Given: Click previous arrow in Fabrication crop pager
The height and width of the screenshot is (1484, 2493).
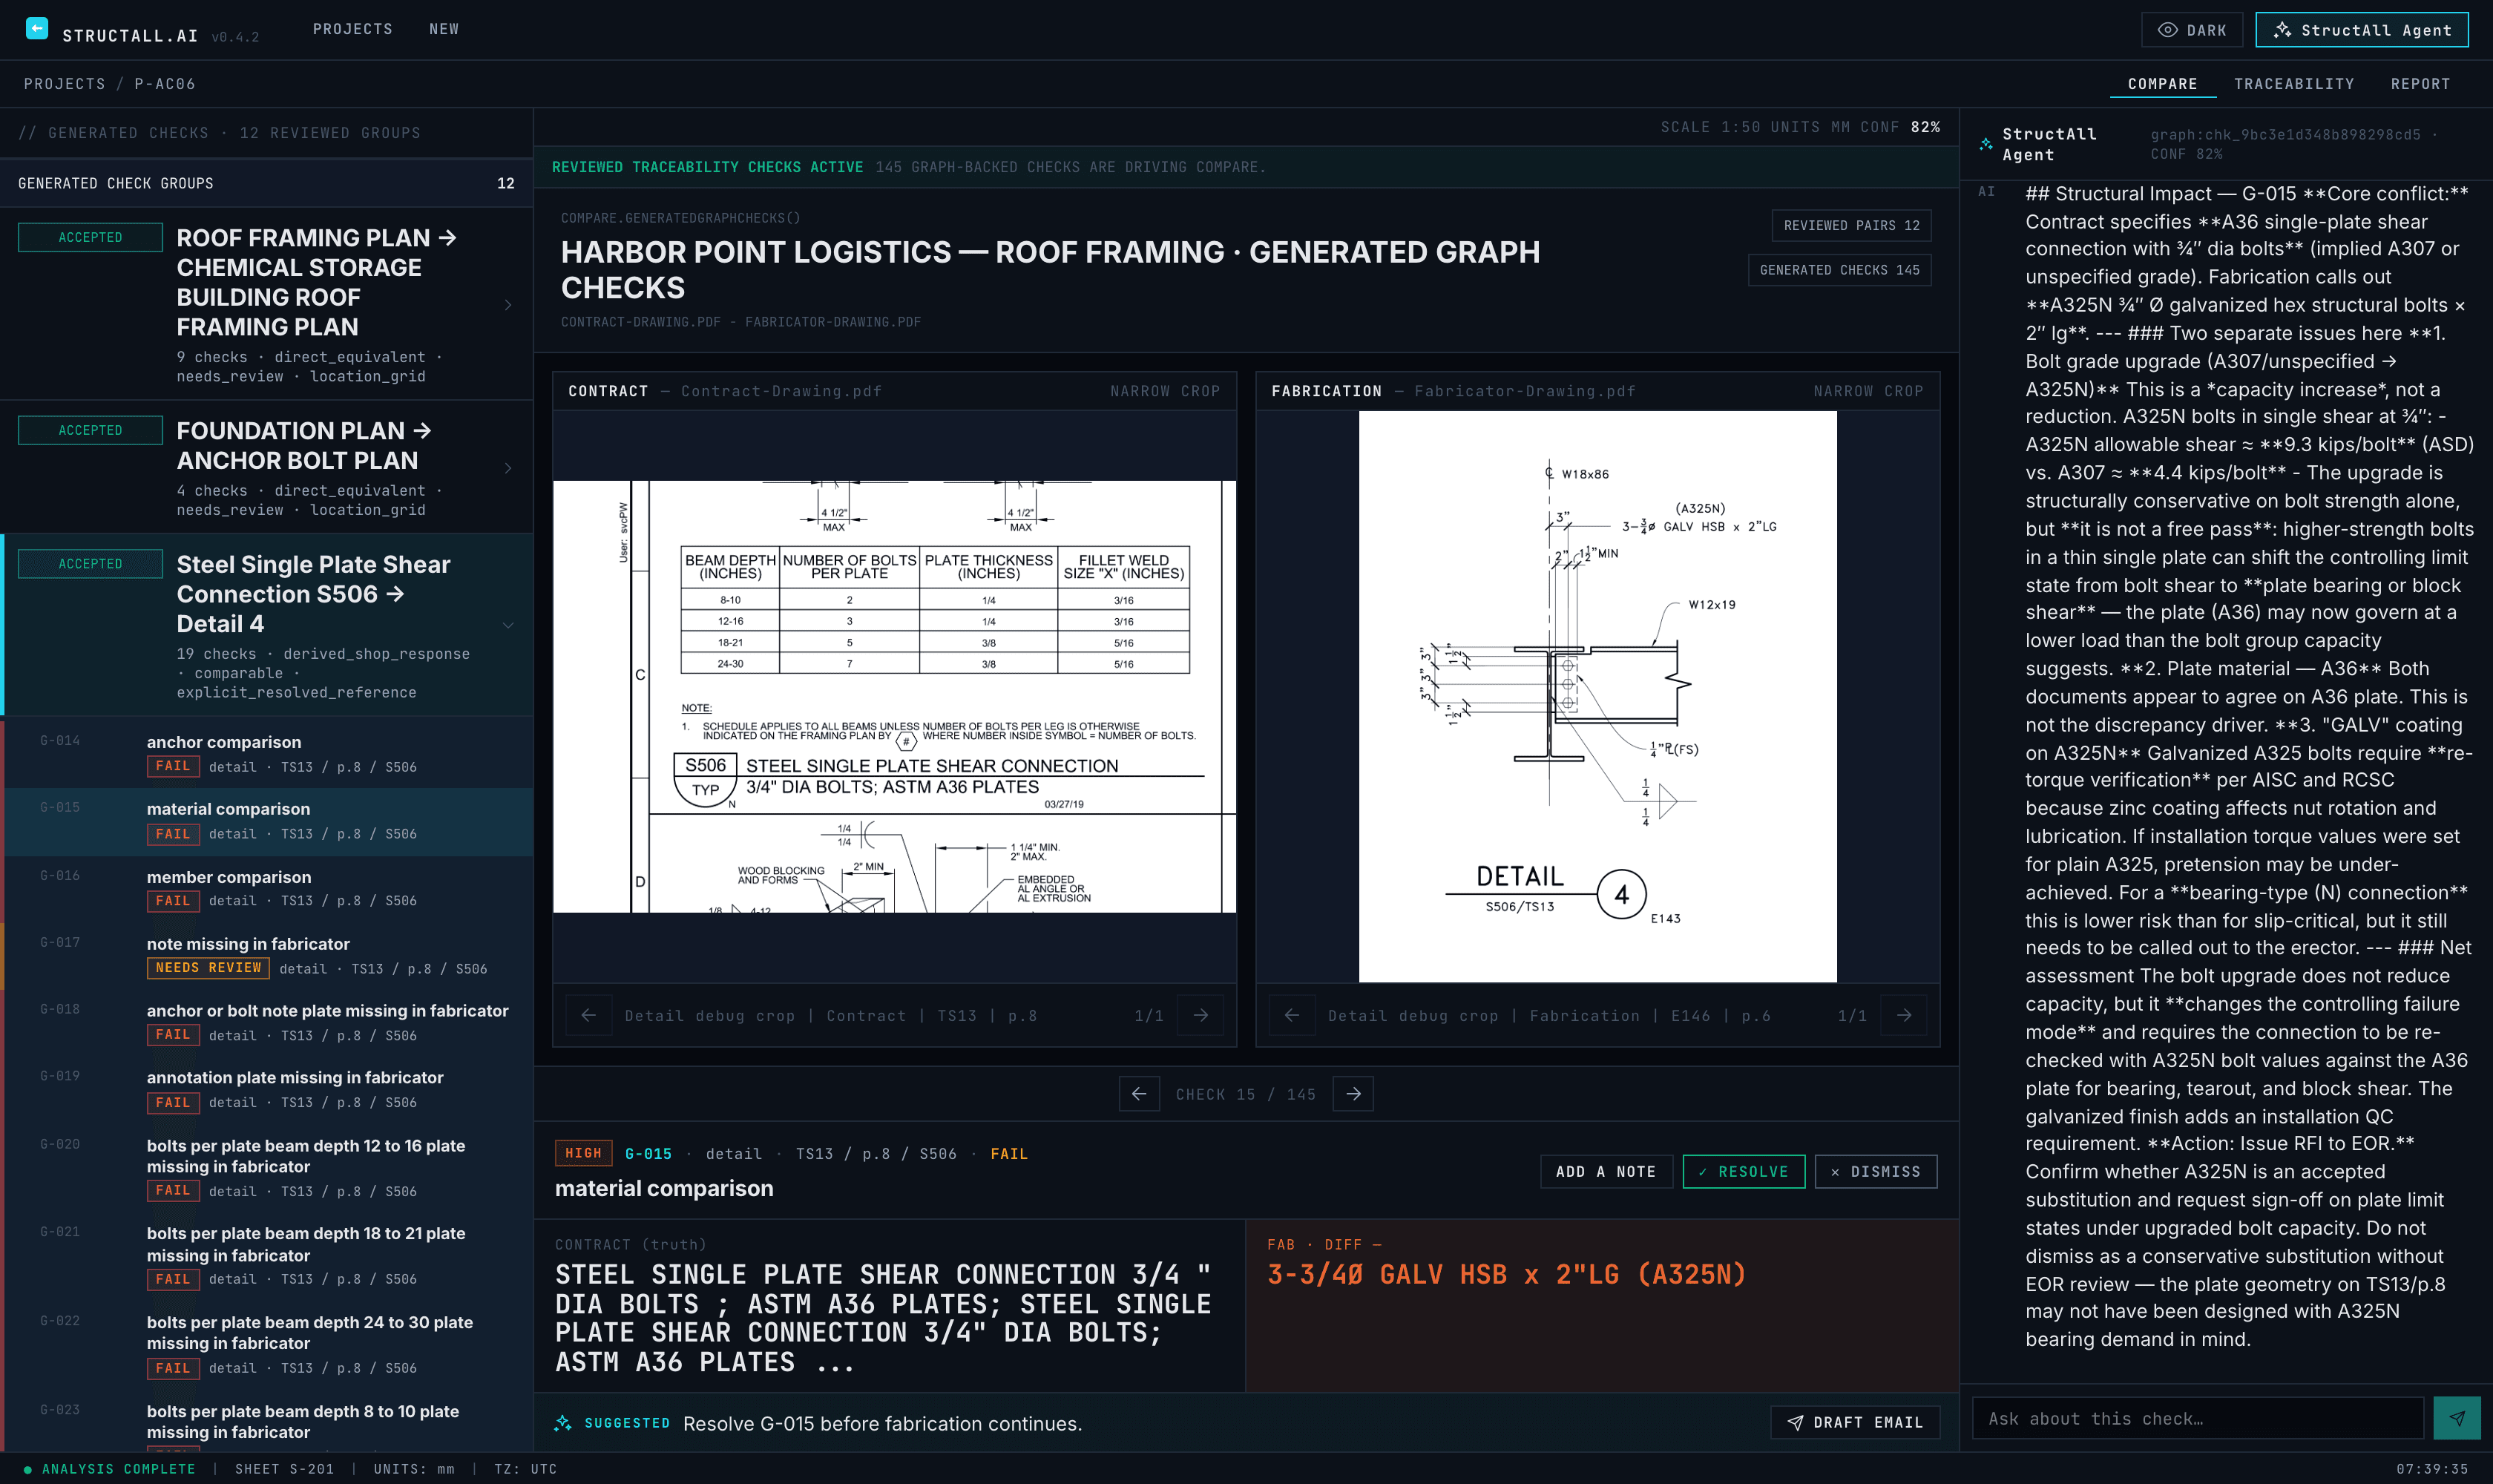Looking at the screenshot, I should [x=1292, y=1015].
